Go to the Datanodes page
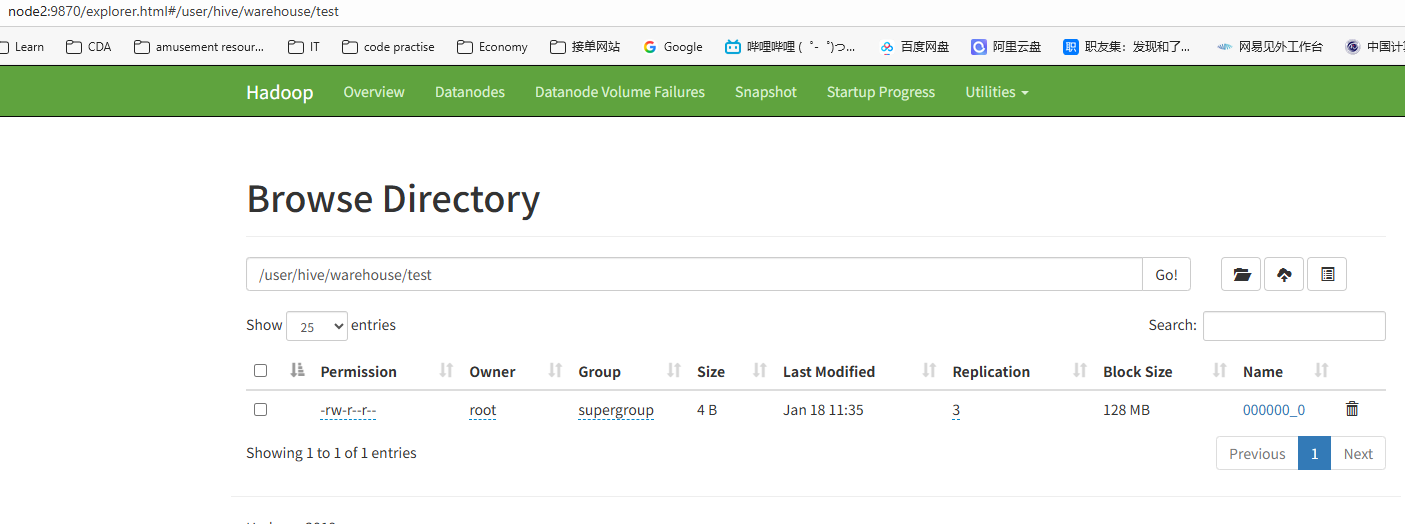1405x524 pixels. coord(470,92)
